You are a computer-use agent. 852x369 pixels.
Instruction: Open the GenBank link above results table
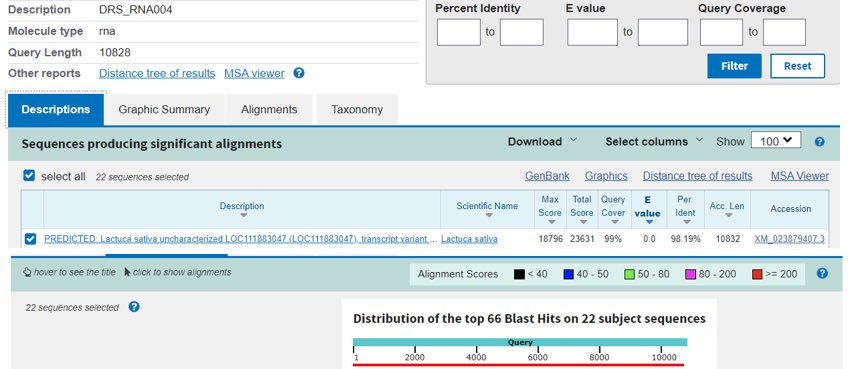click(547, 176)
